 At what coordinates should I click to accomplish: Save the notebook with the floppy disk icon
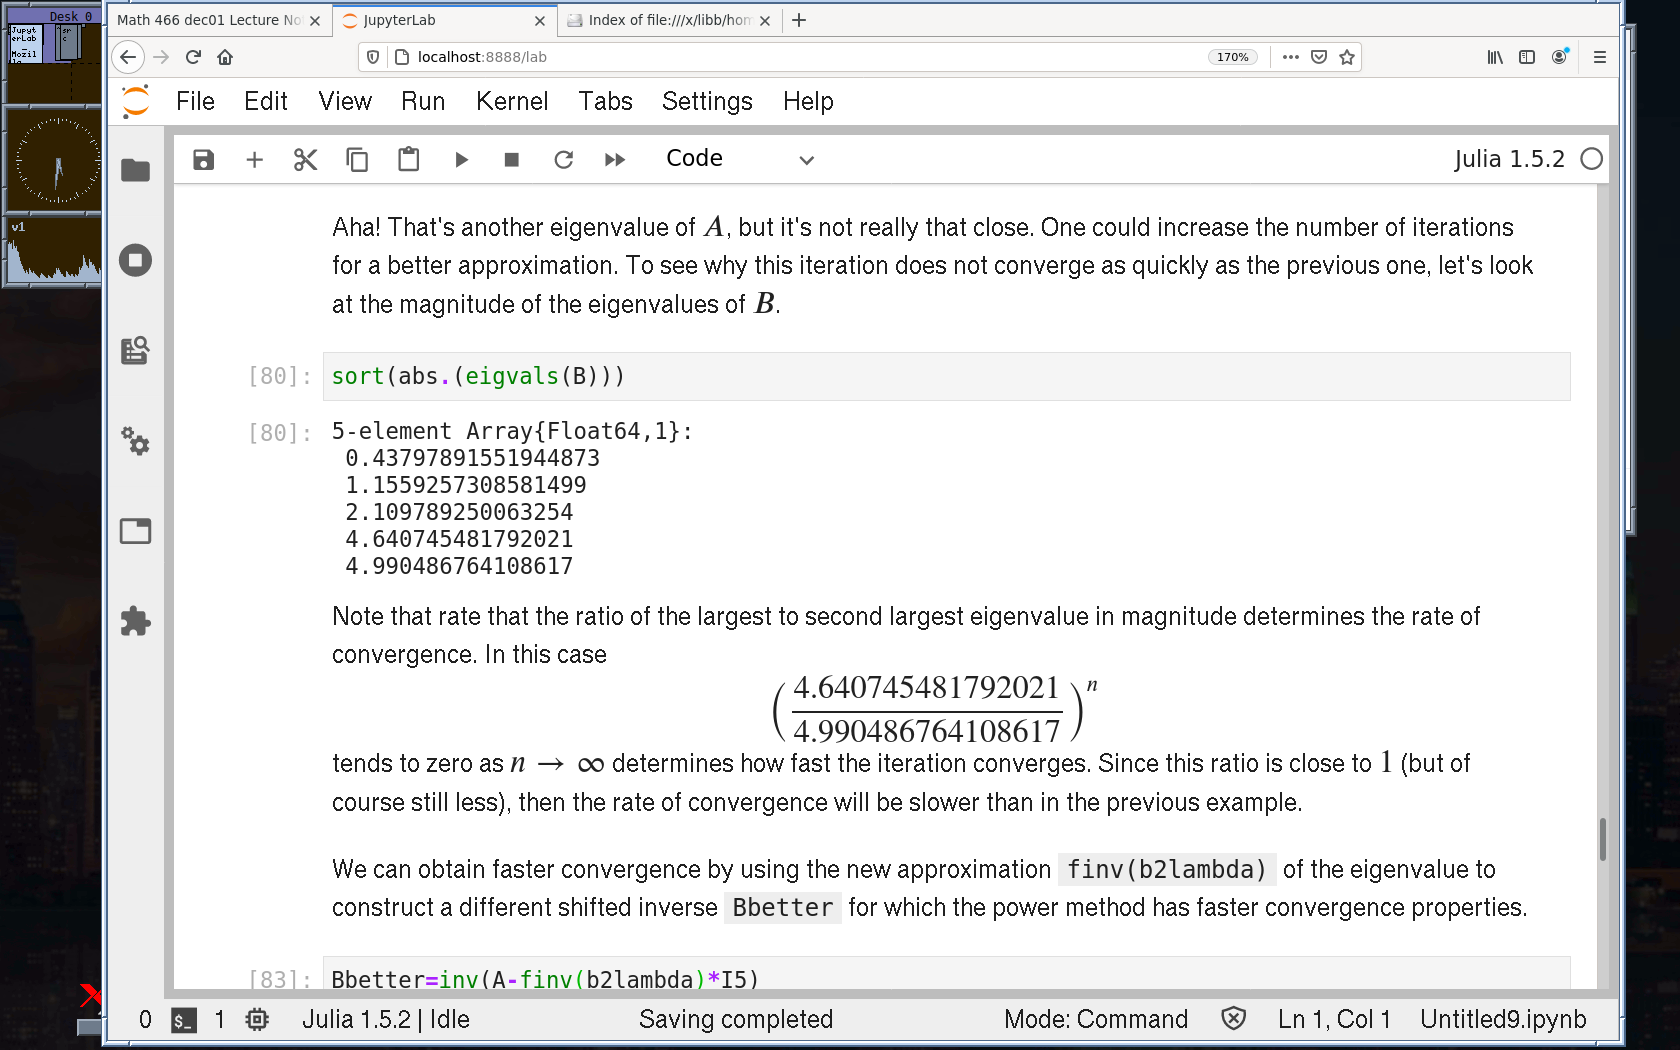tap(204, 160)
